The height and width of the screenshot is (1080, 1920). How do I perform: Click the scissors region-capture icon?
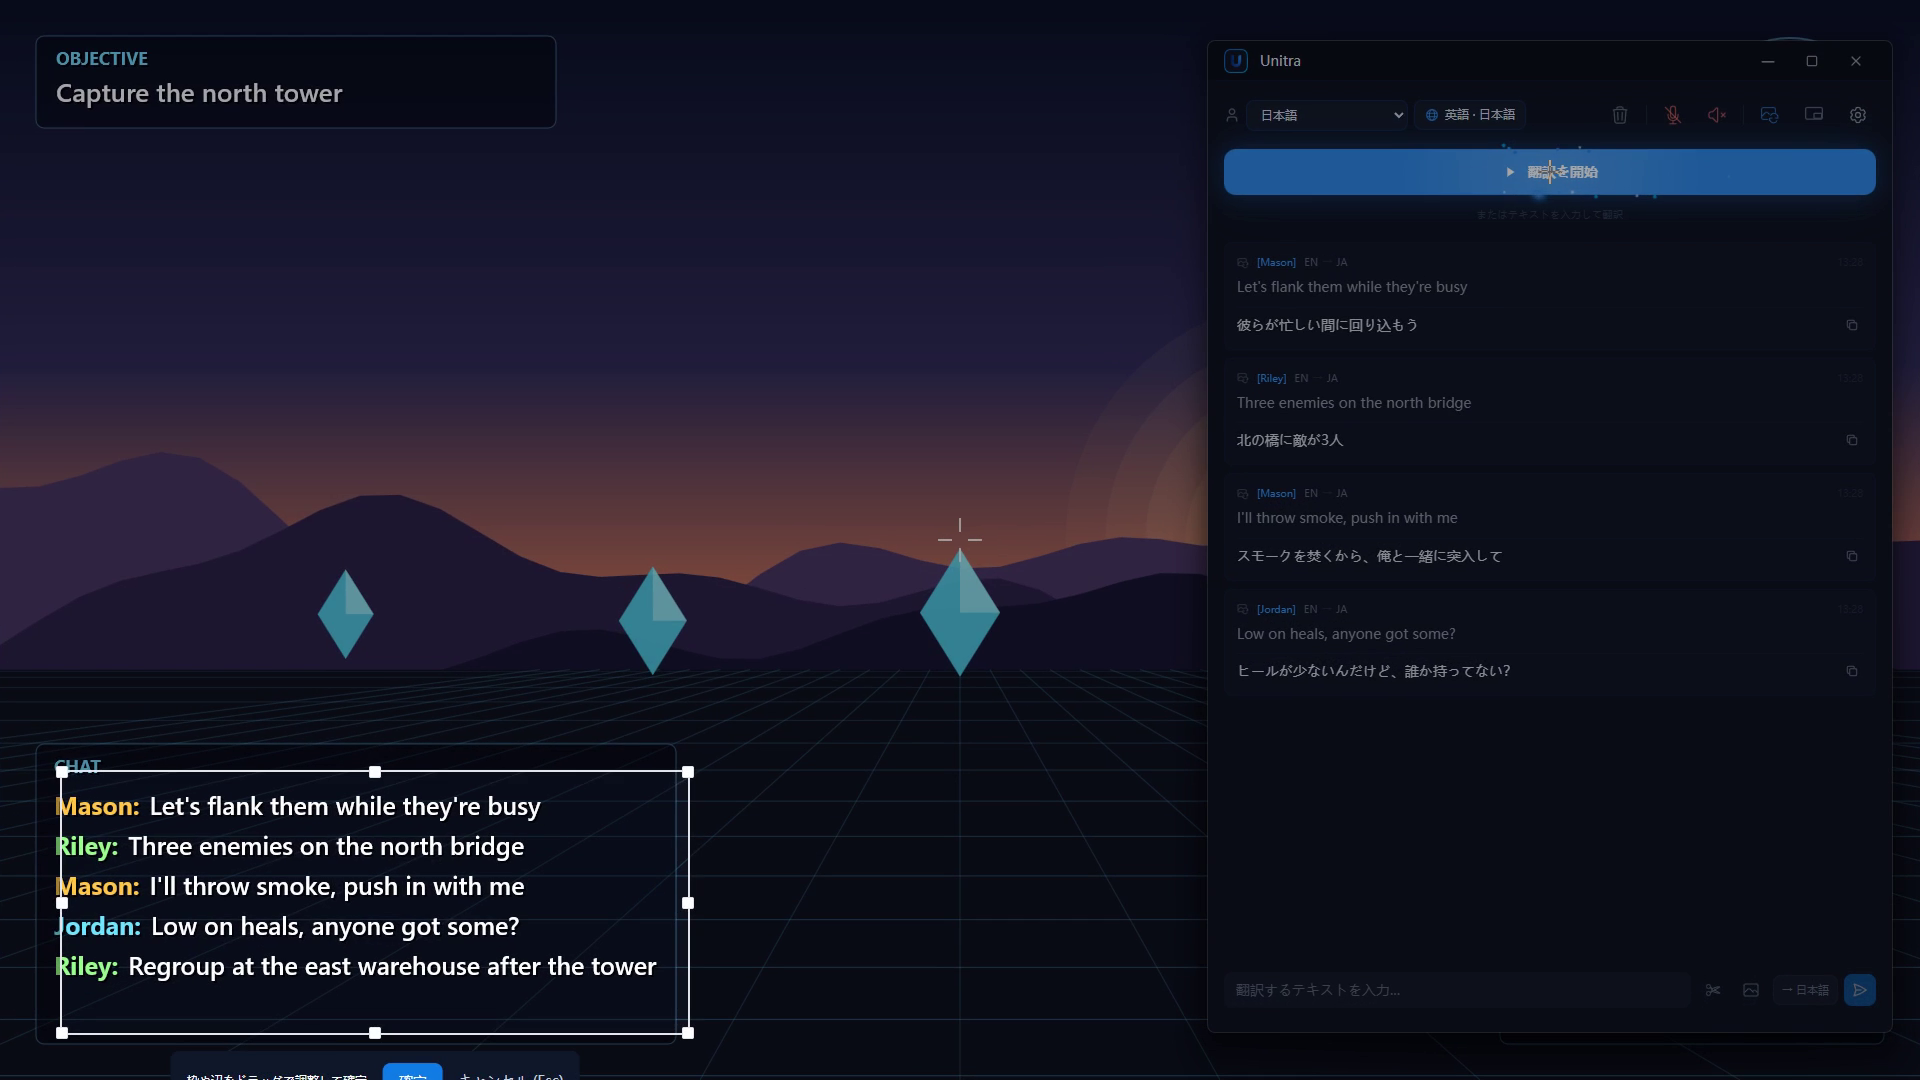click(x=1713, y=990)
